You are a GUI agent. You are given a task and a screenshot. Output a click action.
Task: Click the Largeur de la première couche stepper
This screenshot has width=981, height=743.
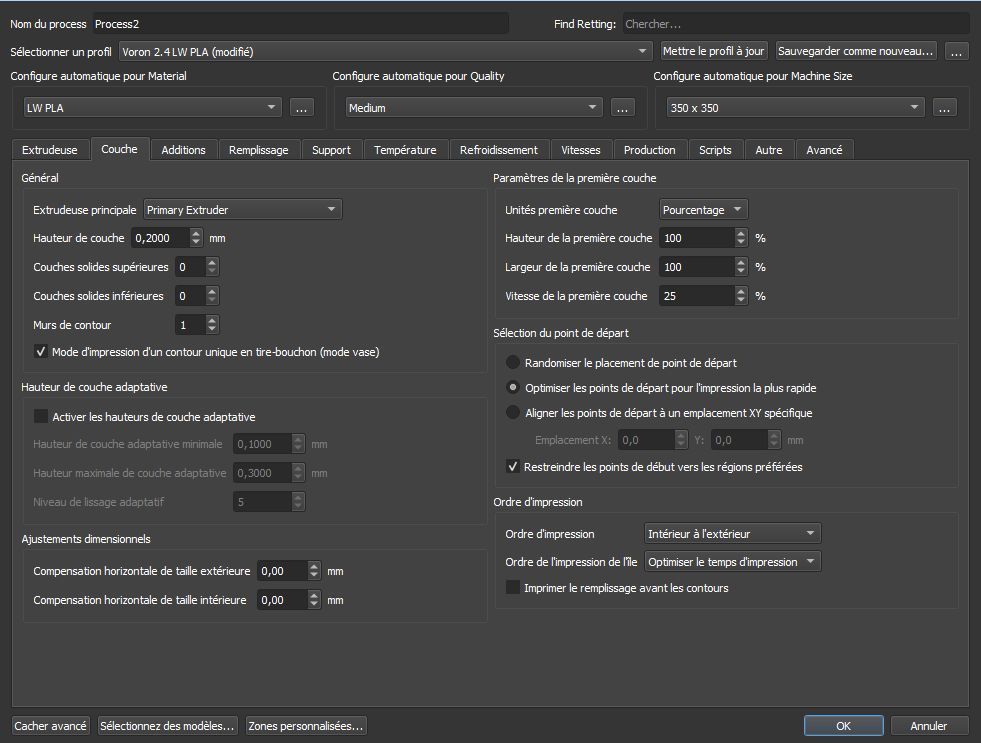click(741, 266)
